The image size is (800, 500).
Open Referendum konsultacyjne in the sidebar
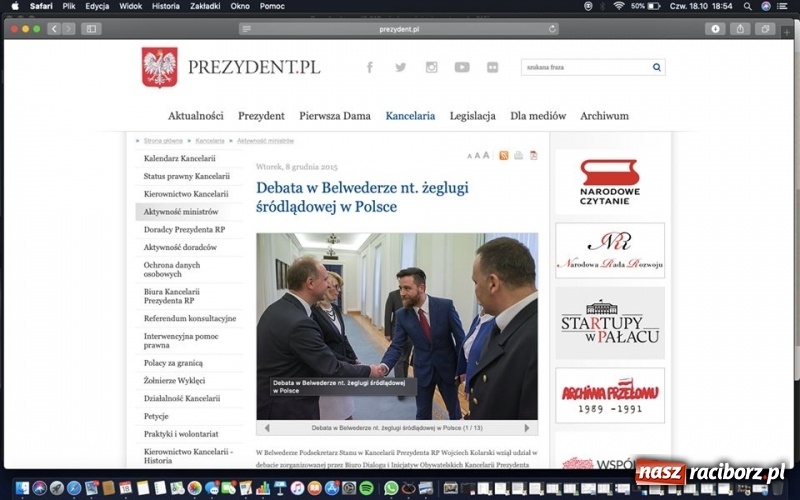(x=189, y=318)
